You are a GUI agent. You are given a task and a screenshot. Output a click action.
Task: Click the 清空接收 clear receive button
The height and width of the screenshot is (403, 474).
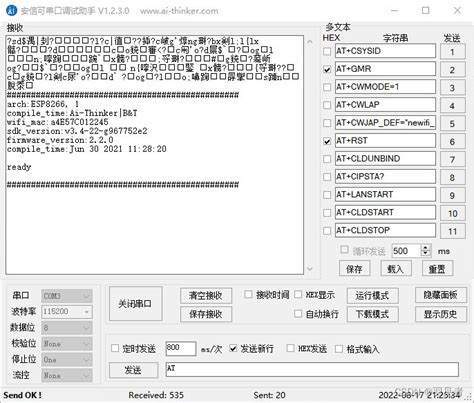coord(206,296)
